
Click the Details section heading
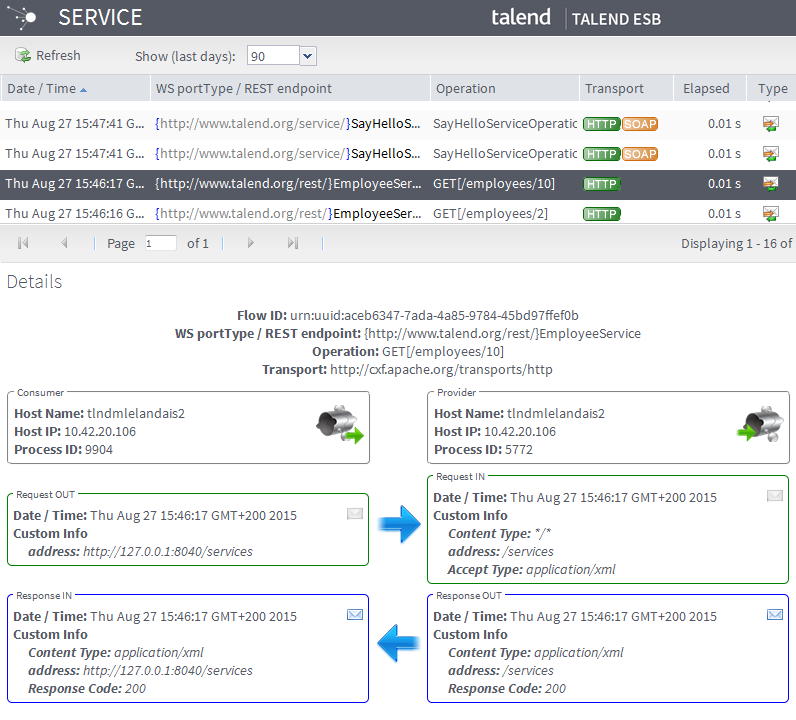34,281
